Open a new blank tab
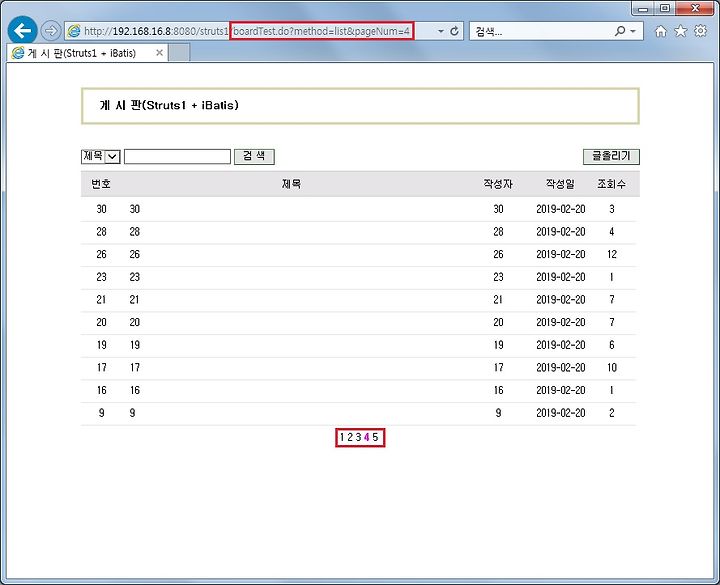720x585 pixels. pos(180,53)
